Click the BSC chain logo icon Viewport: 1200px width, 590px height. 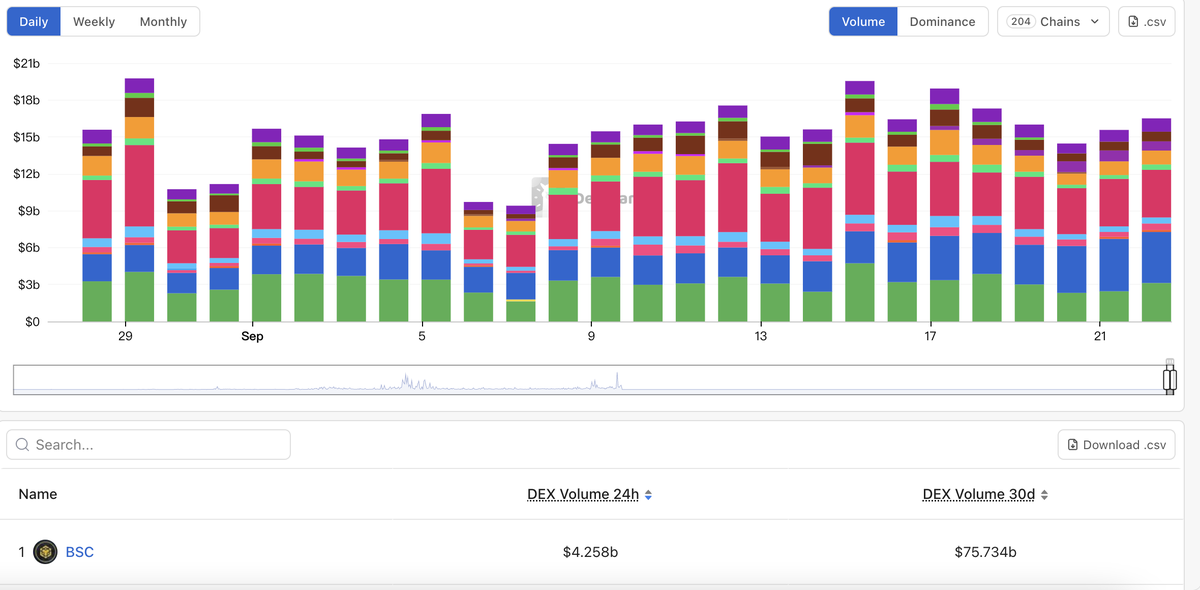click(x=45, y=552)
